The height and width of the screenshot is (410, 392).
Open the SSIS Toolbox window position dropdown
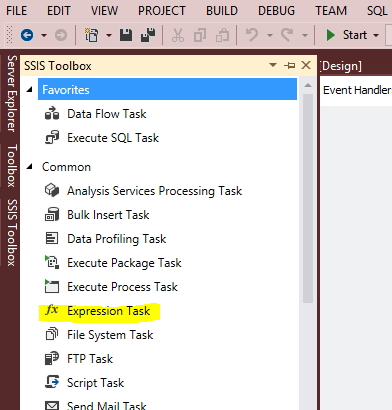pos(273,65)
